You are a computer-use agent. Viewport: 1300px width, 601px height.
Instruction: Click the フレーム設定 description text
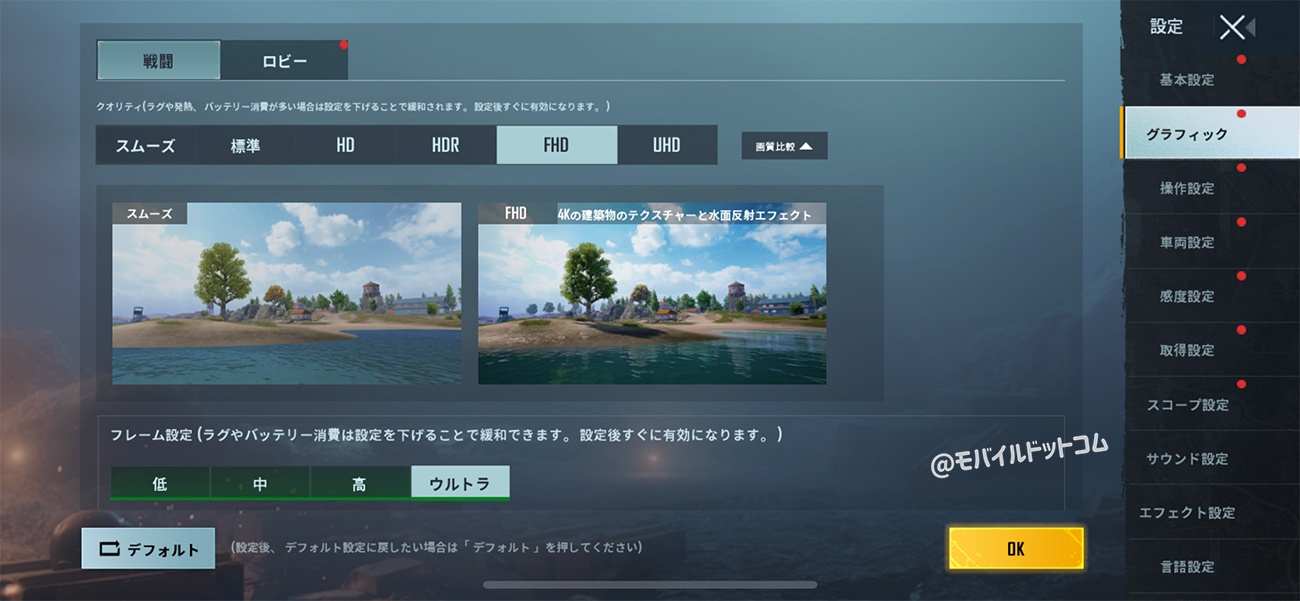point(446,436)
